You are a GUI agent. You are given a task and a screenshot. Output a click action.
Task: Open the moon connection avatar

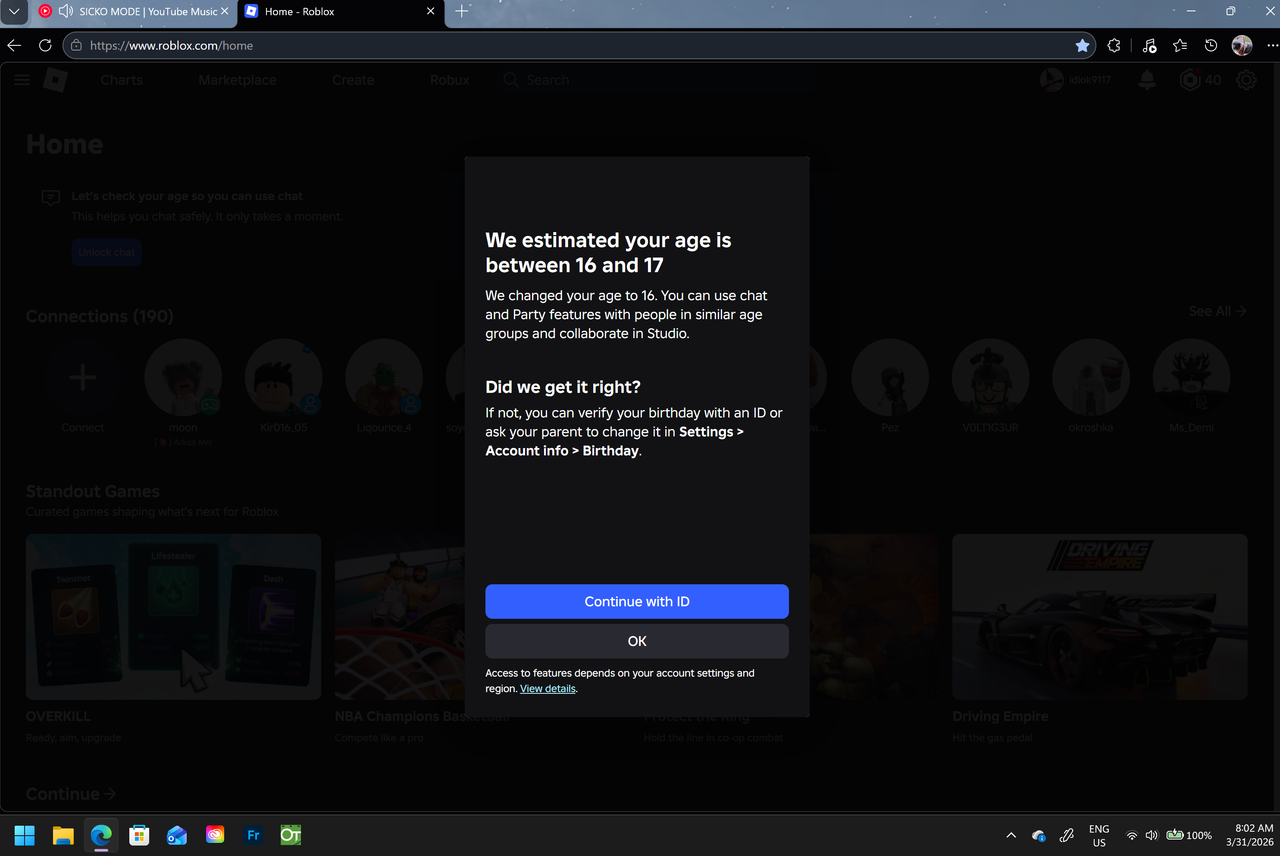click(x=183, y=377)
